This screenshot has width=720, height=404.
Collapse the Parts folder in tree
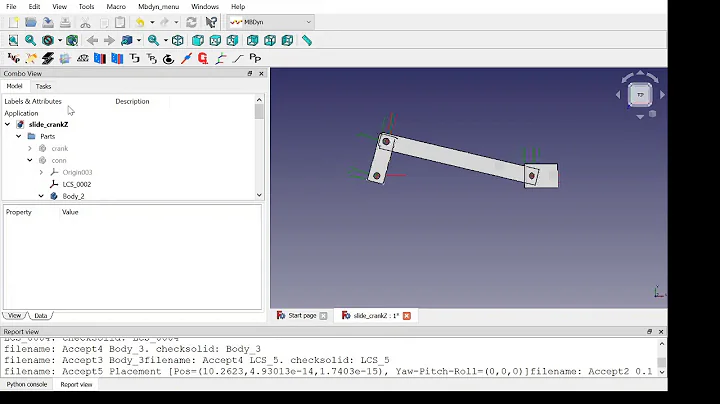click(18, 136)
